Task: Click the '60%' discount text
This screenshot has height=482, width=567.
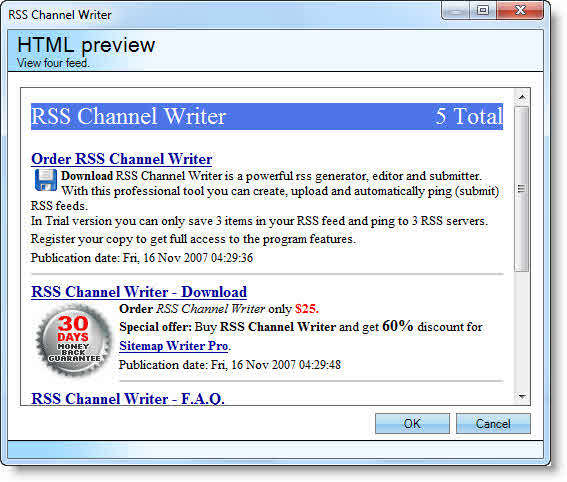Action: pos(398,326)
